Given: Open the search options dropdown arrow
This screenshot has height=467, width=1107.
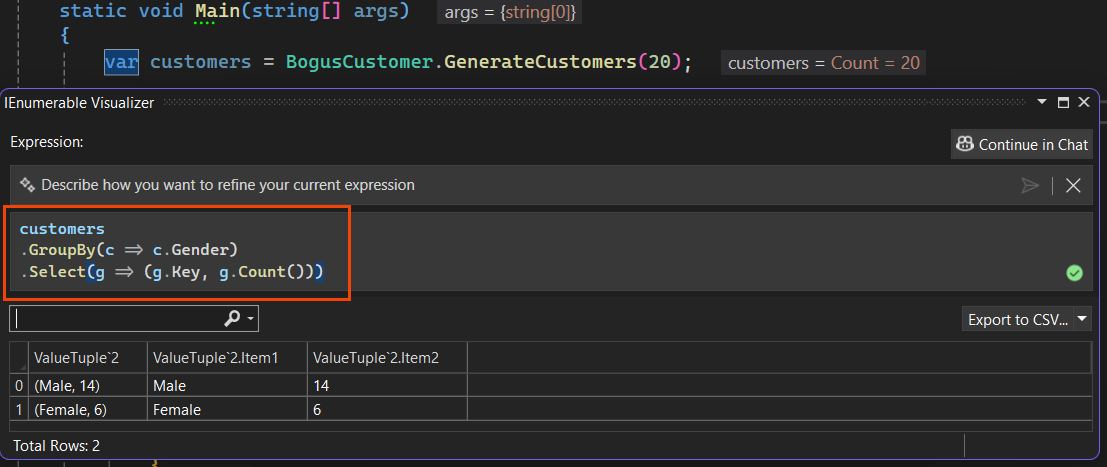Looking at the screenshot, I should (251, 319).
